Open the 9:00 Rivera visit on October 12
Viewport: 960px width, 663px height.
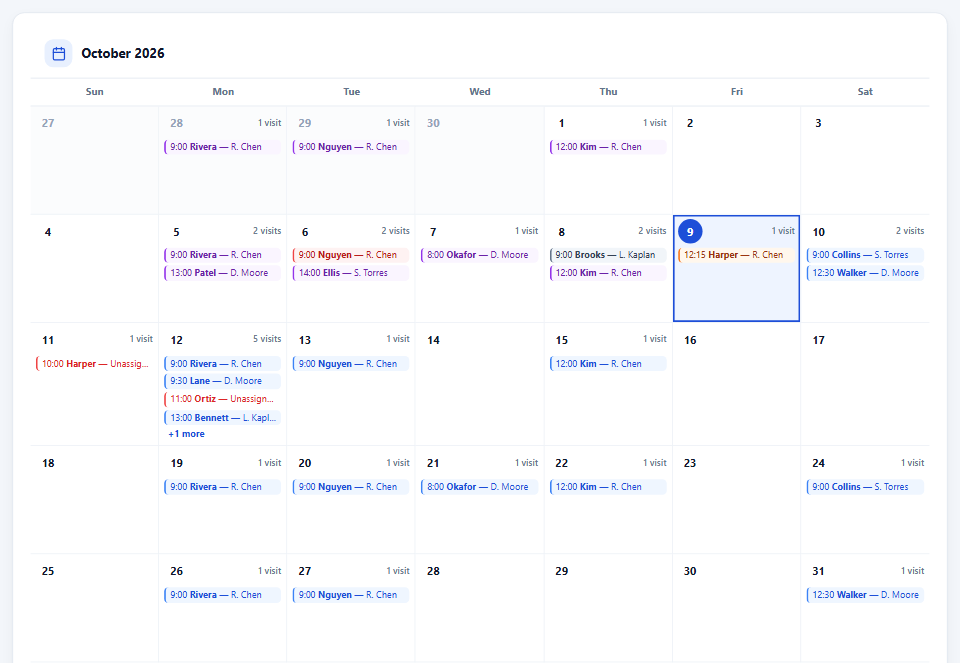(x=222, y=364)
